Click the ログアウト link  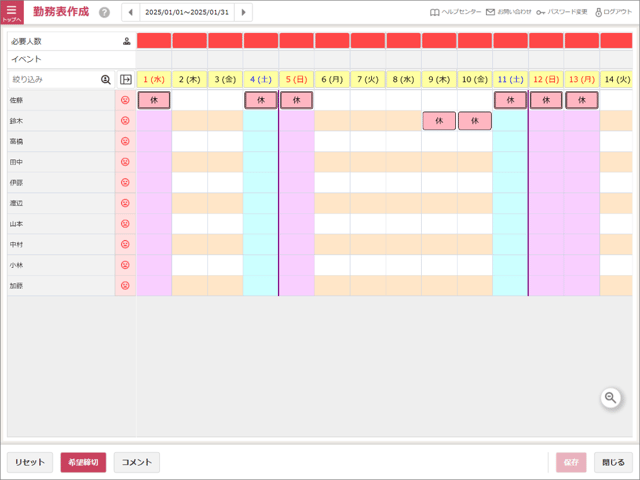click(x=613, y=12)
